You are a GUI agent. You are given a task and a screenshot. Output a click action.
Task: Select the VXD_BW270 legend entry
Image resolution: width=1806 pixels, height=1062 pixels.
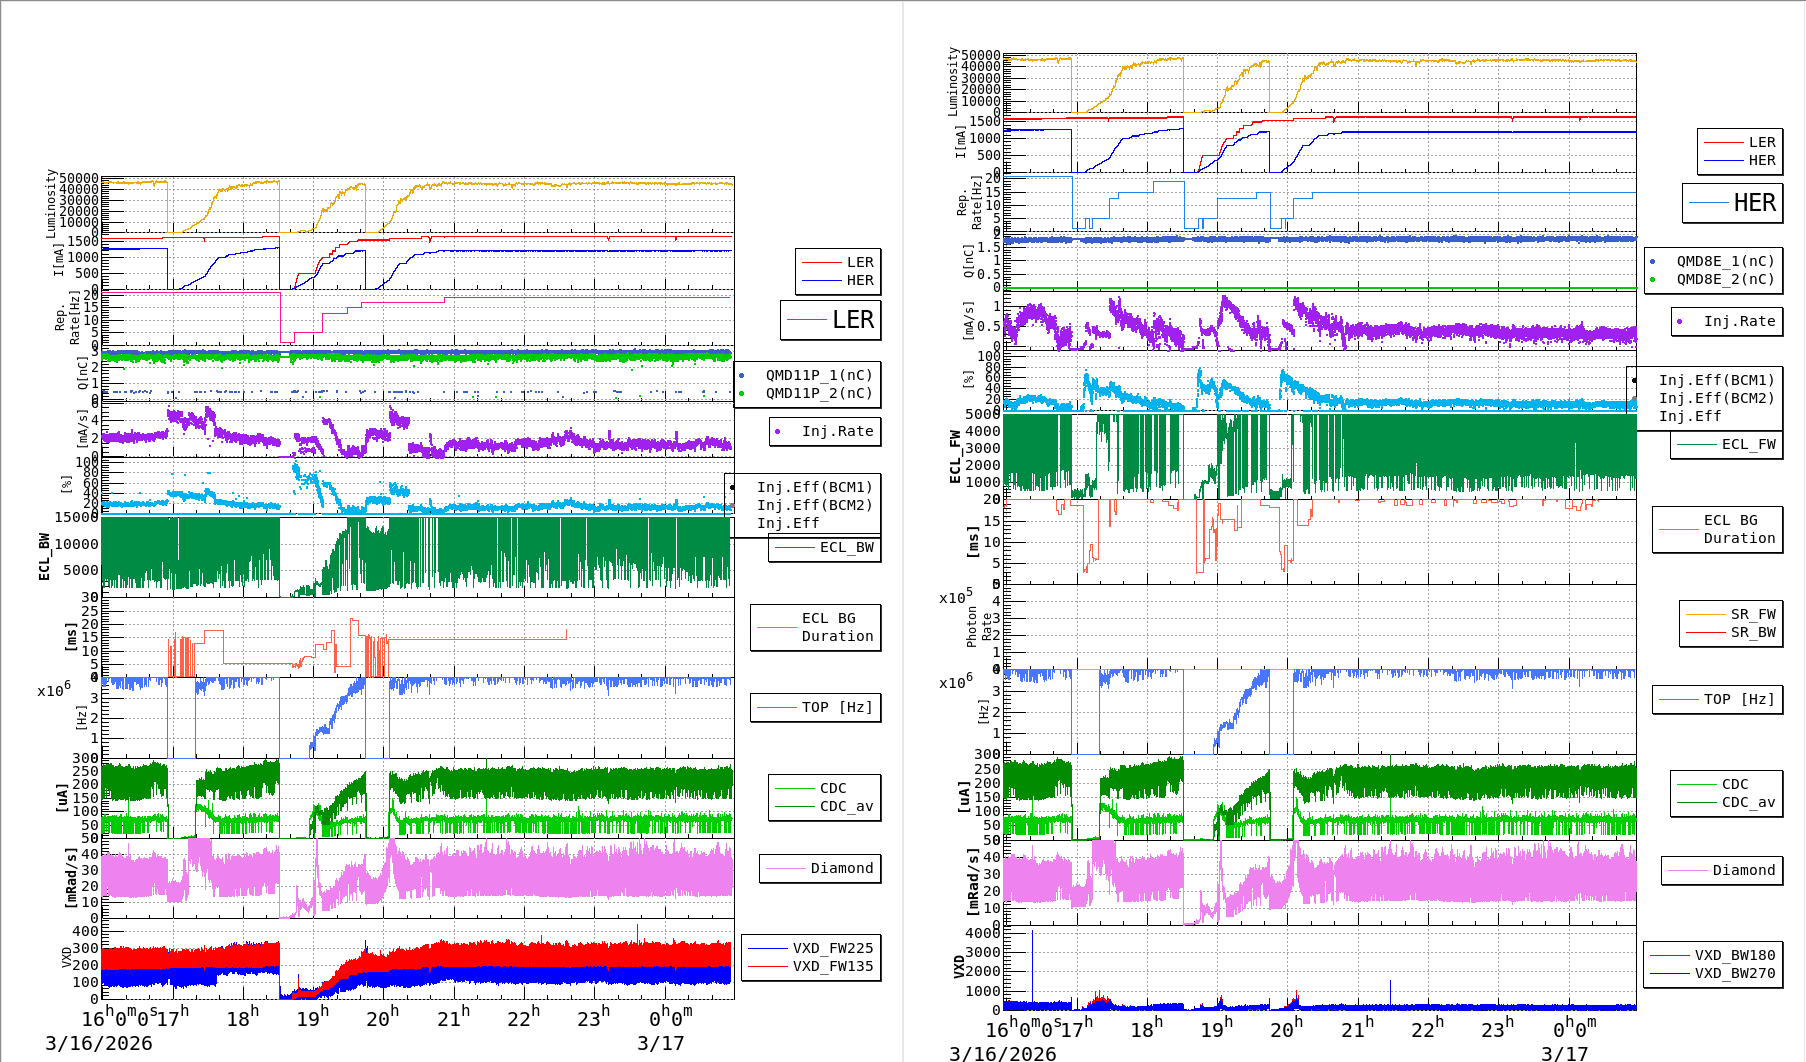(x=1713, y=973)
